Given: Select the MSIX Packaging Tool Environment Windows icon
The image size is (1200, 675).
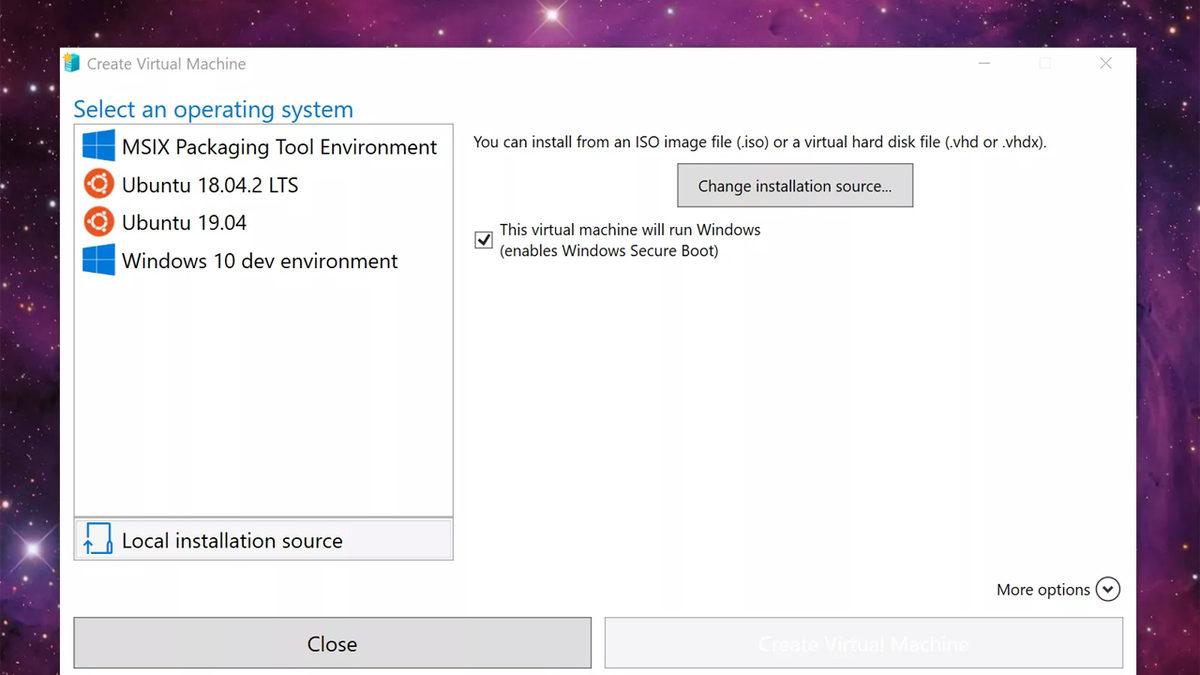Looking at the screenshot, I should click(98, 146).
